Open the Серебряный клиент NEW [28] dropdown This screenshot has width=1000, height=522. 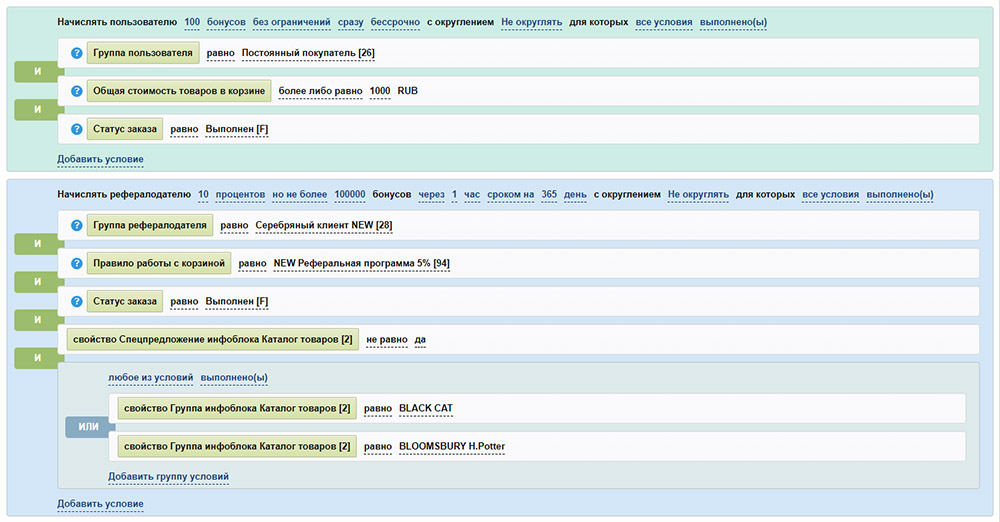point(324,226)
